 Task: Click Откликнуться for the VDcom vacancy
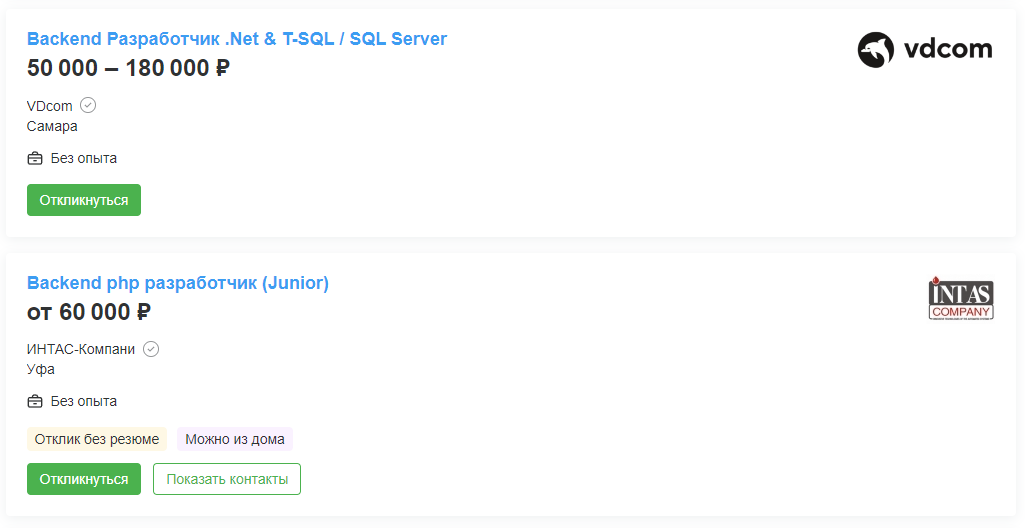[x=84, y=200]
